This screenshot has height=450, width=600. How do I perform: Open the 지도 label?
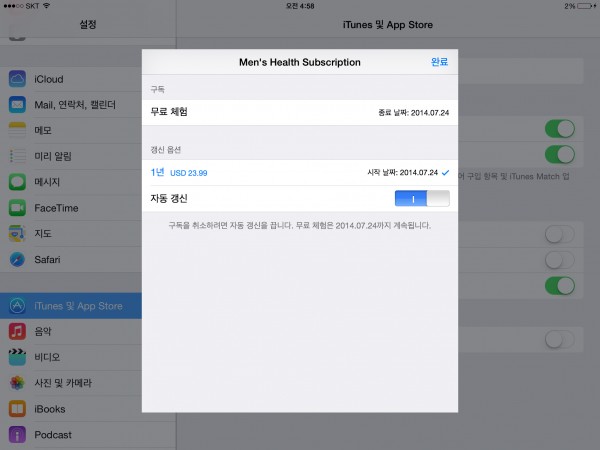point(43,233)
